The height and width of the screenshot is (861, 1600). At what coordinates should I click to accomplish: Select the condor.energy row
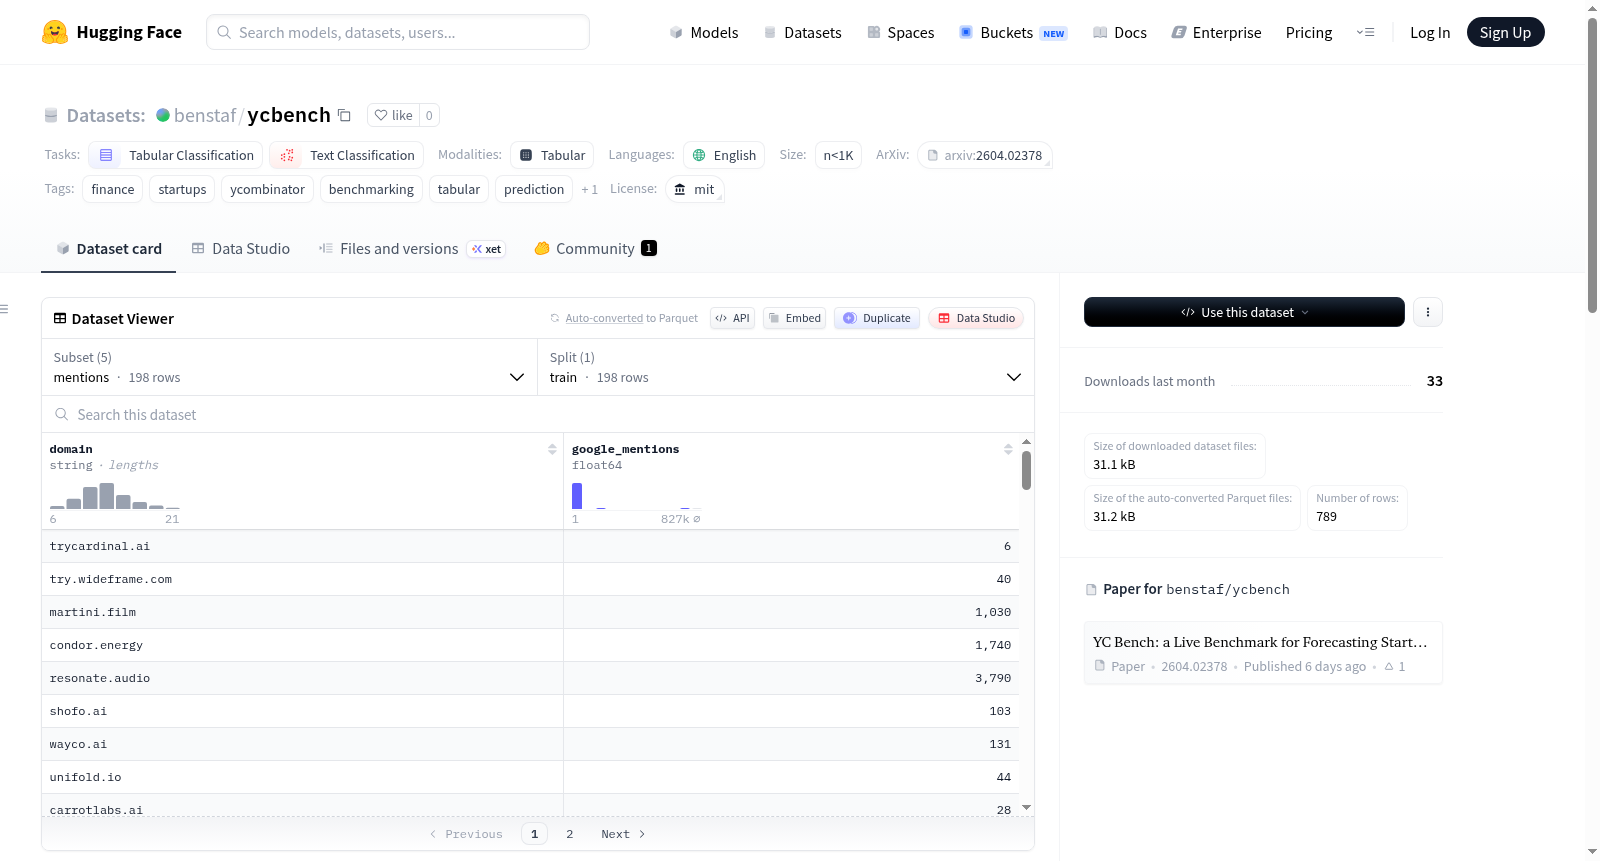(530, 645)
